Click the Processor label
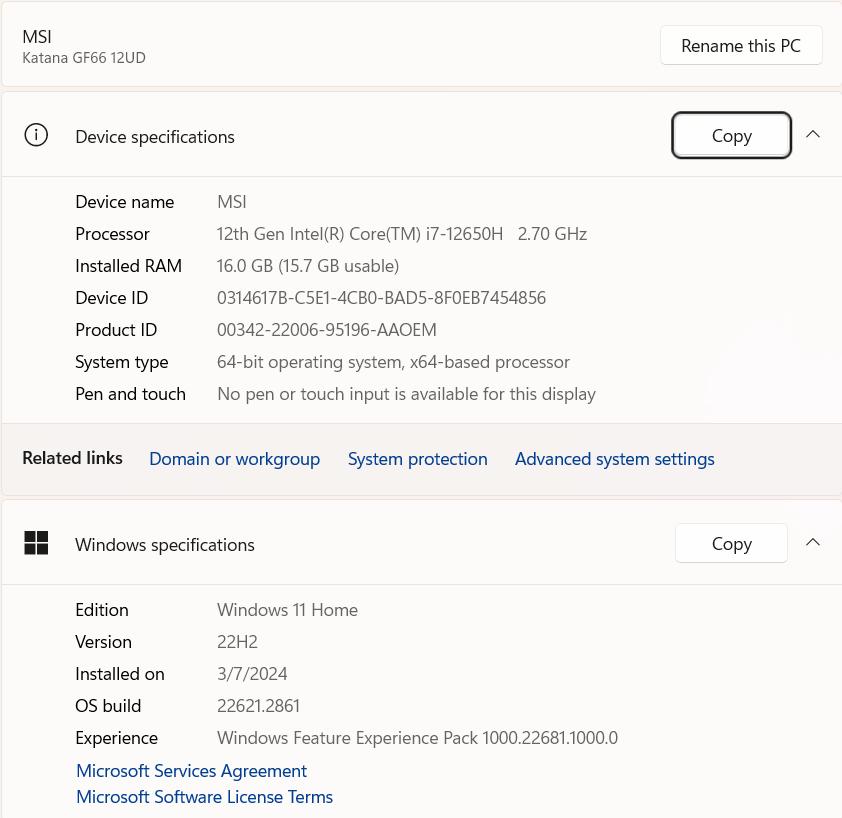842x818 pixels. pos(112,234)
